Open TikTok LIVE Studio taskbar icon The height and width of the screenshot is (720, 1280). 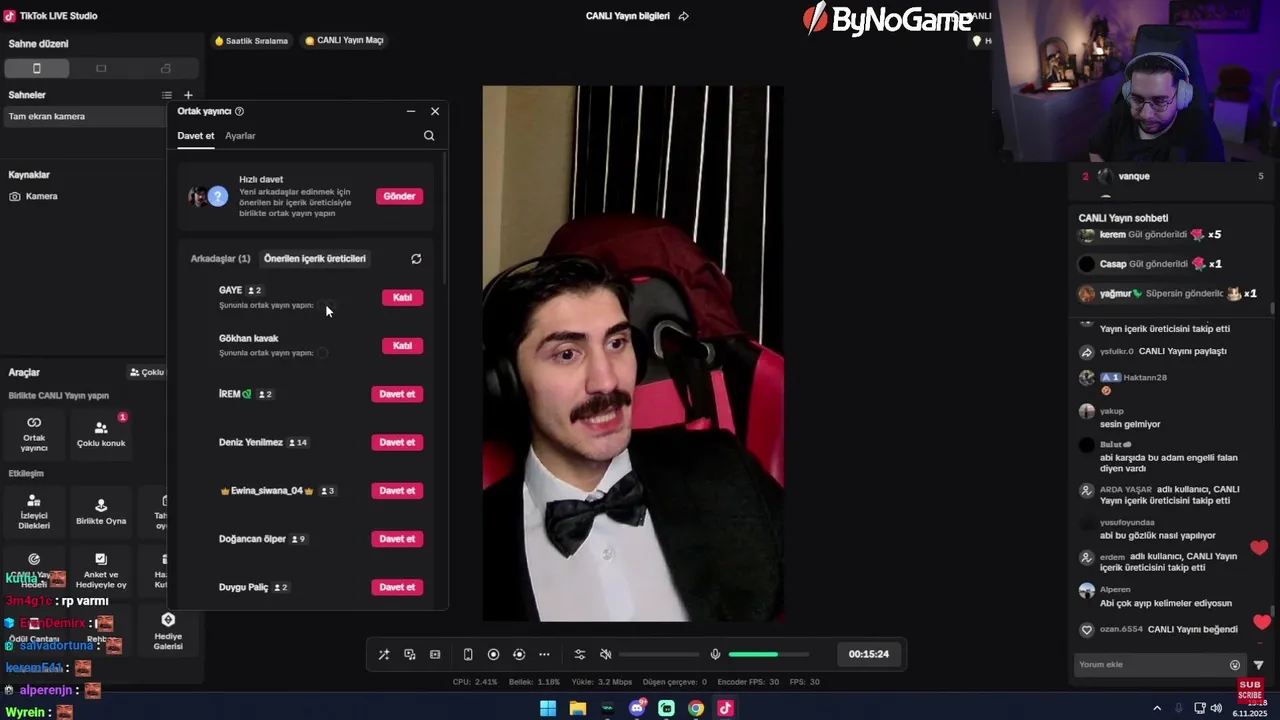point(725,708)
